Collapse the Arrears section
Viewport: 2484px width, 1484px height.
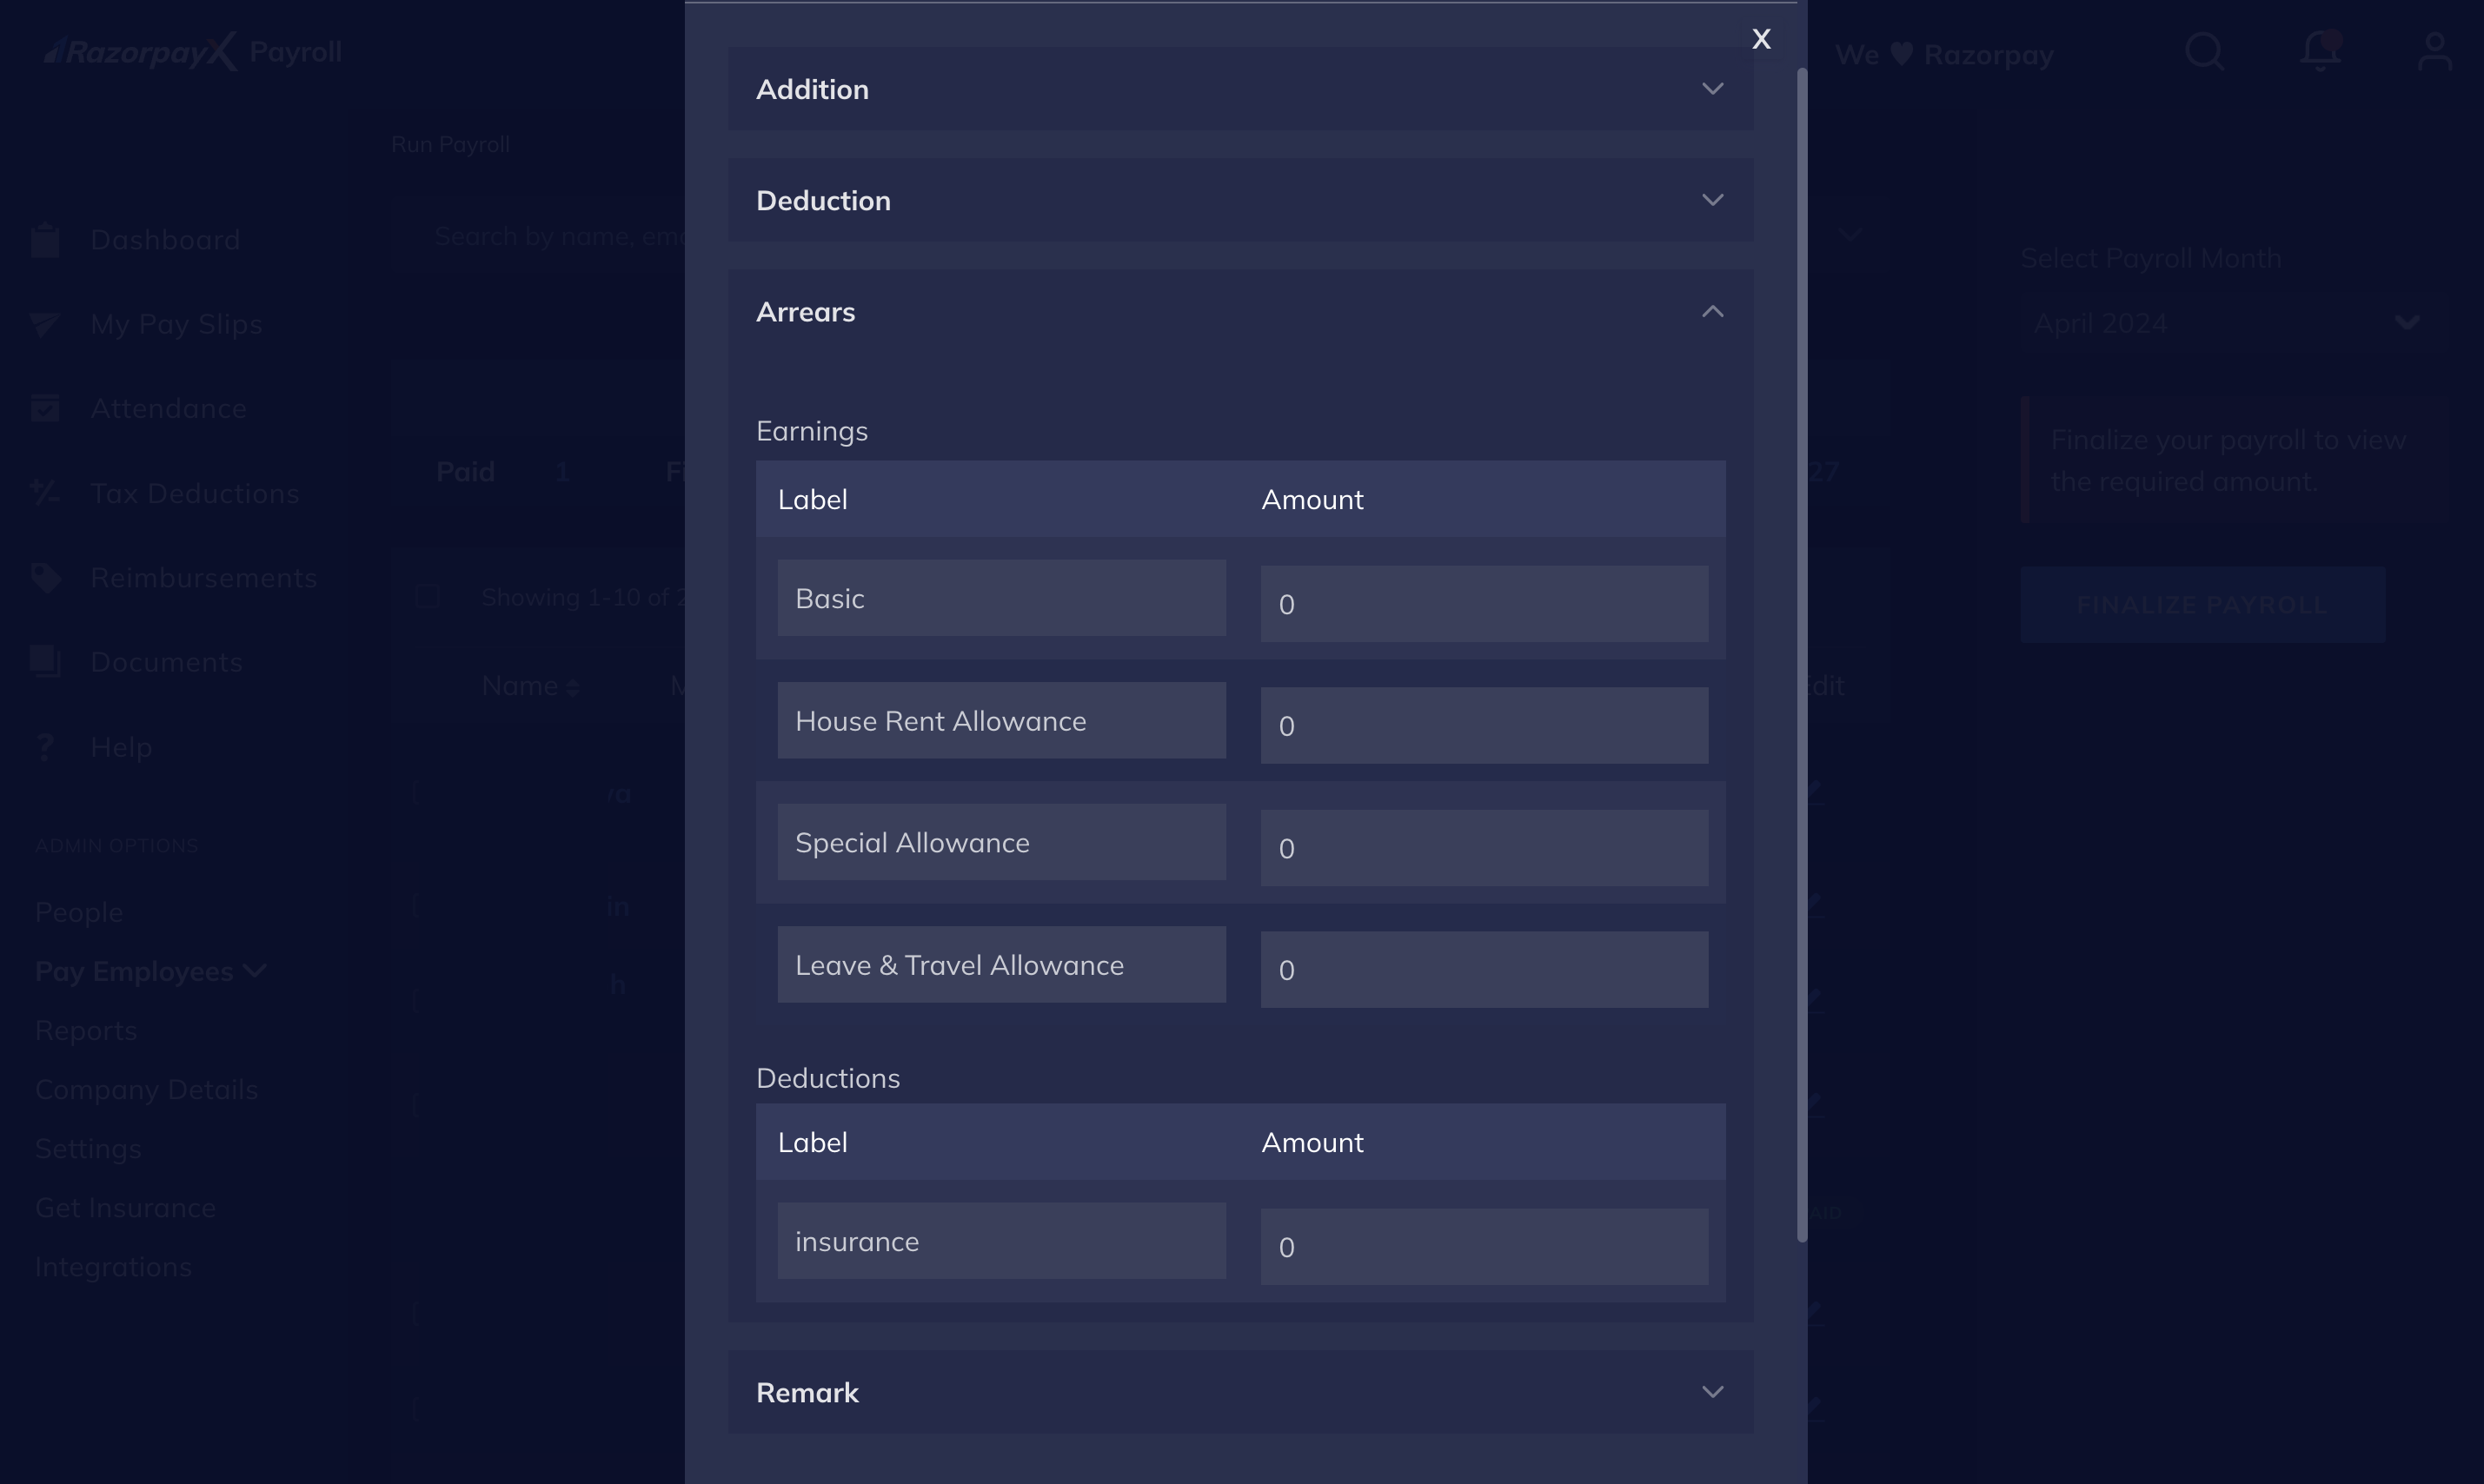(x=1240, y=312)
